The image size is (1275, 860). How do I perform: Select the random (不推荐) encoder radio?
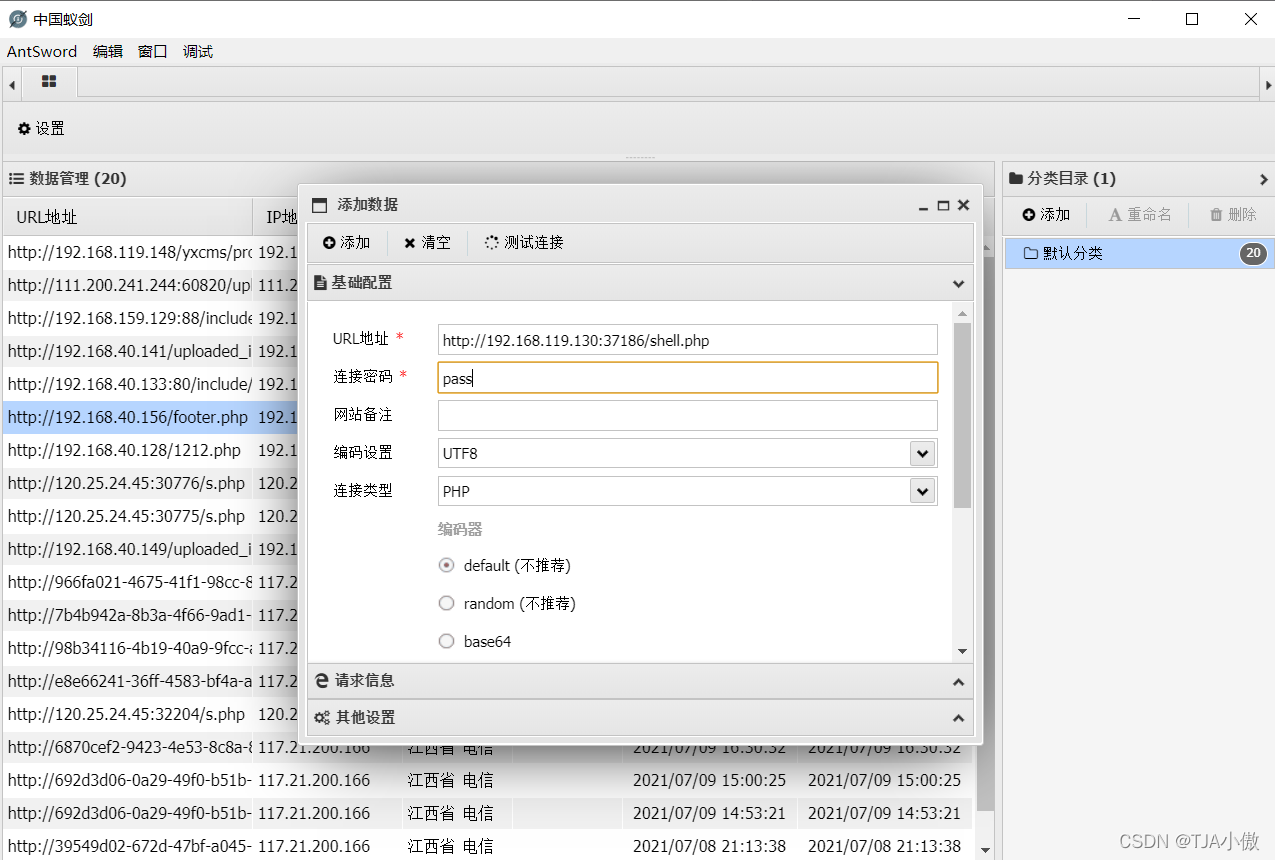click(447, 604)
